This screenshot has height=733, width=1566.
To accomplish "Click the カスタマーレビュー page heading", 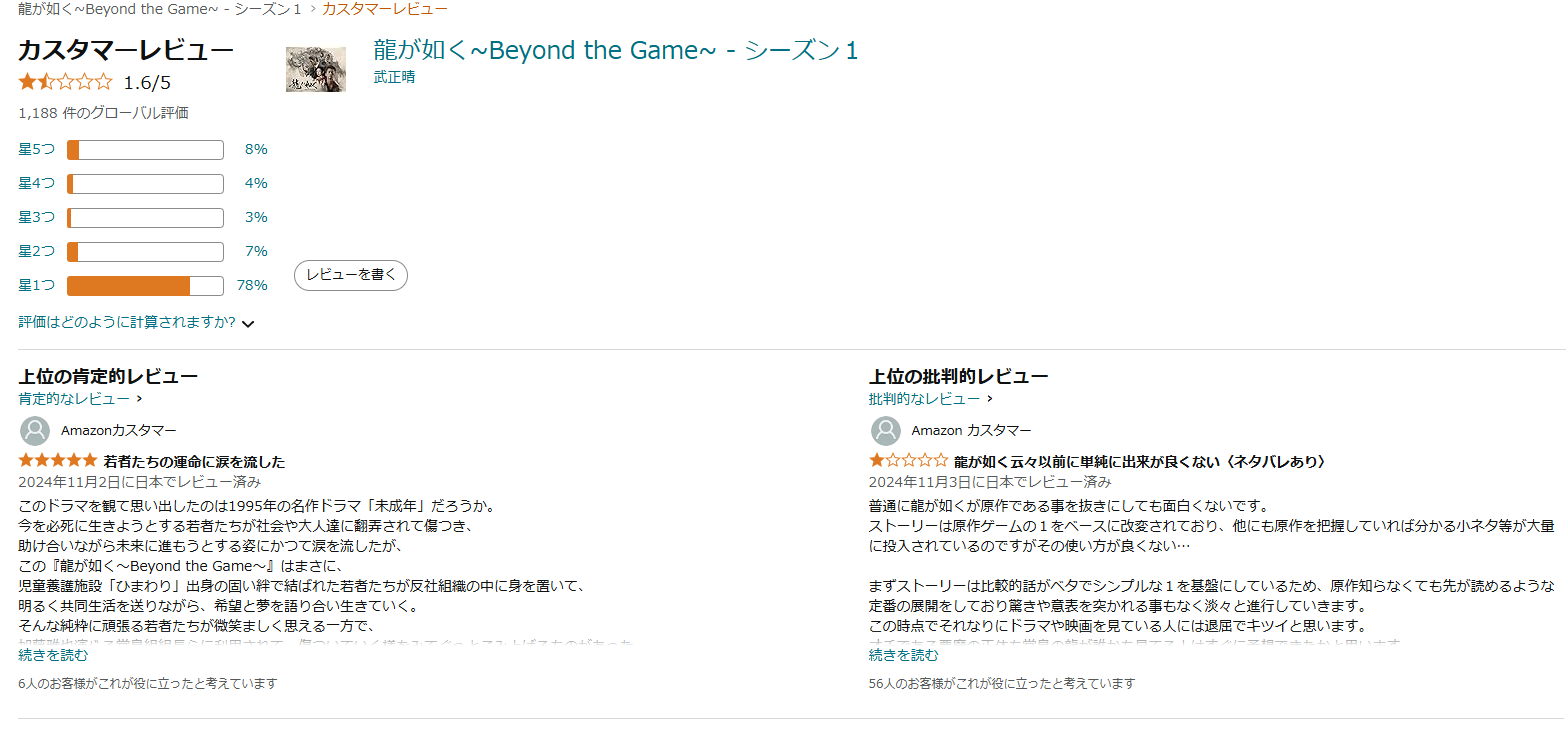I will [126, 51].
